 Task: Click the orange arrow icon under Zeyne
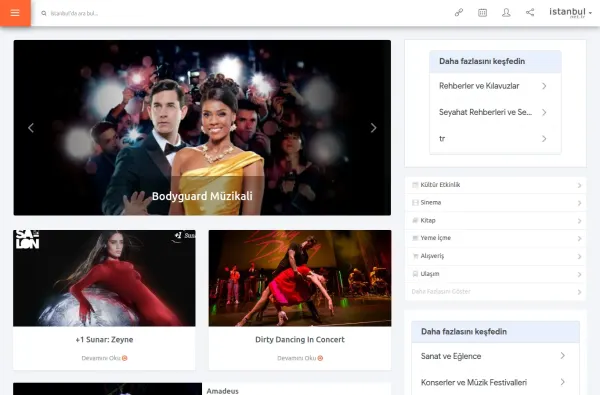tap(125, 358)
